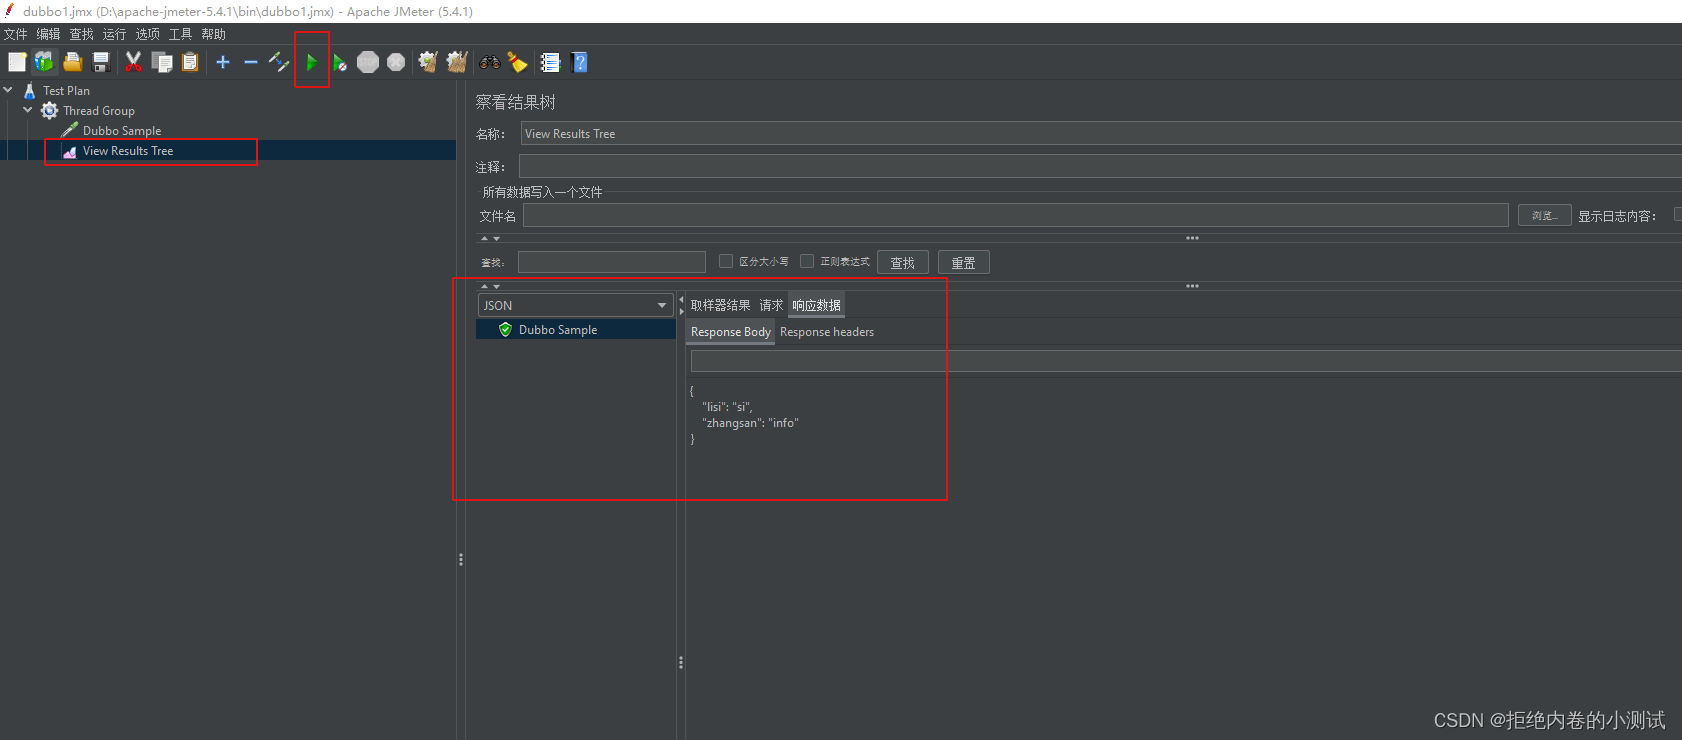Click the View Results Tree graph icon
The image size is (1682, 740).
(x=69, y=151)
